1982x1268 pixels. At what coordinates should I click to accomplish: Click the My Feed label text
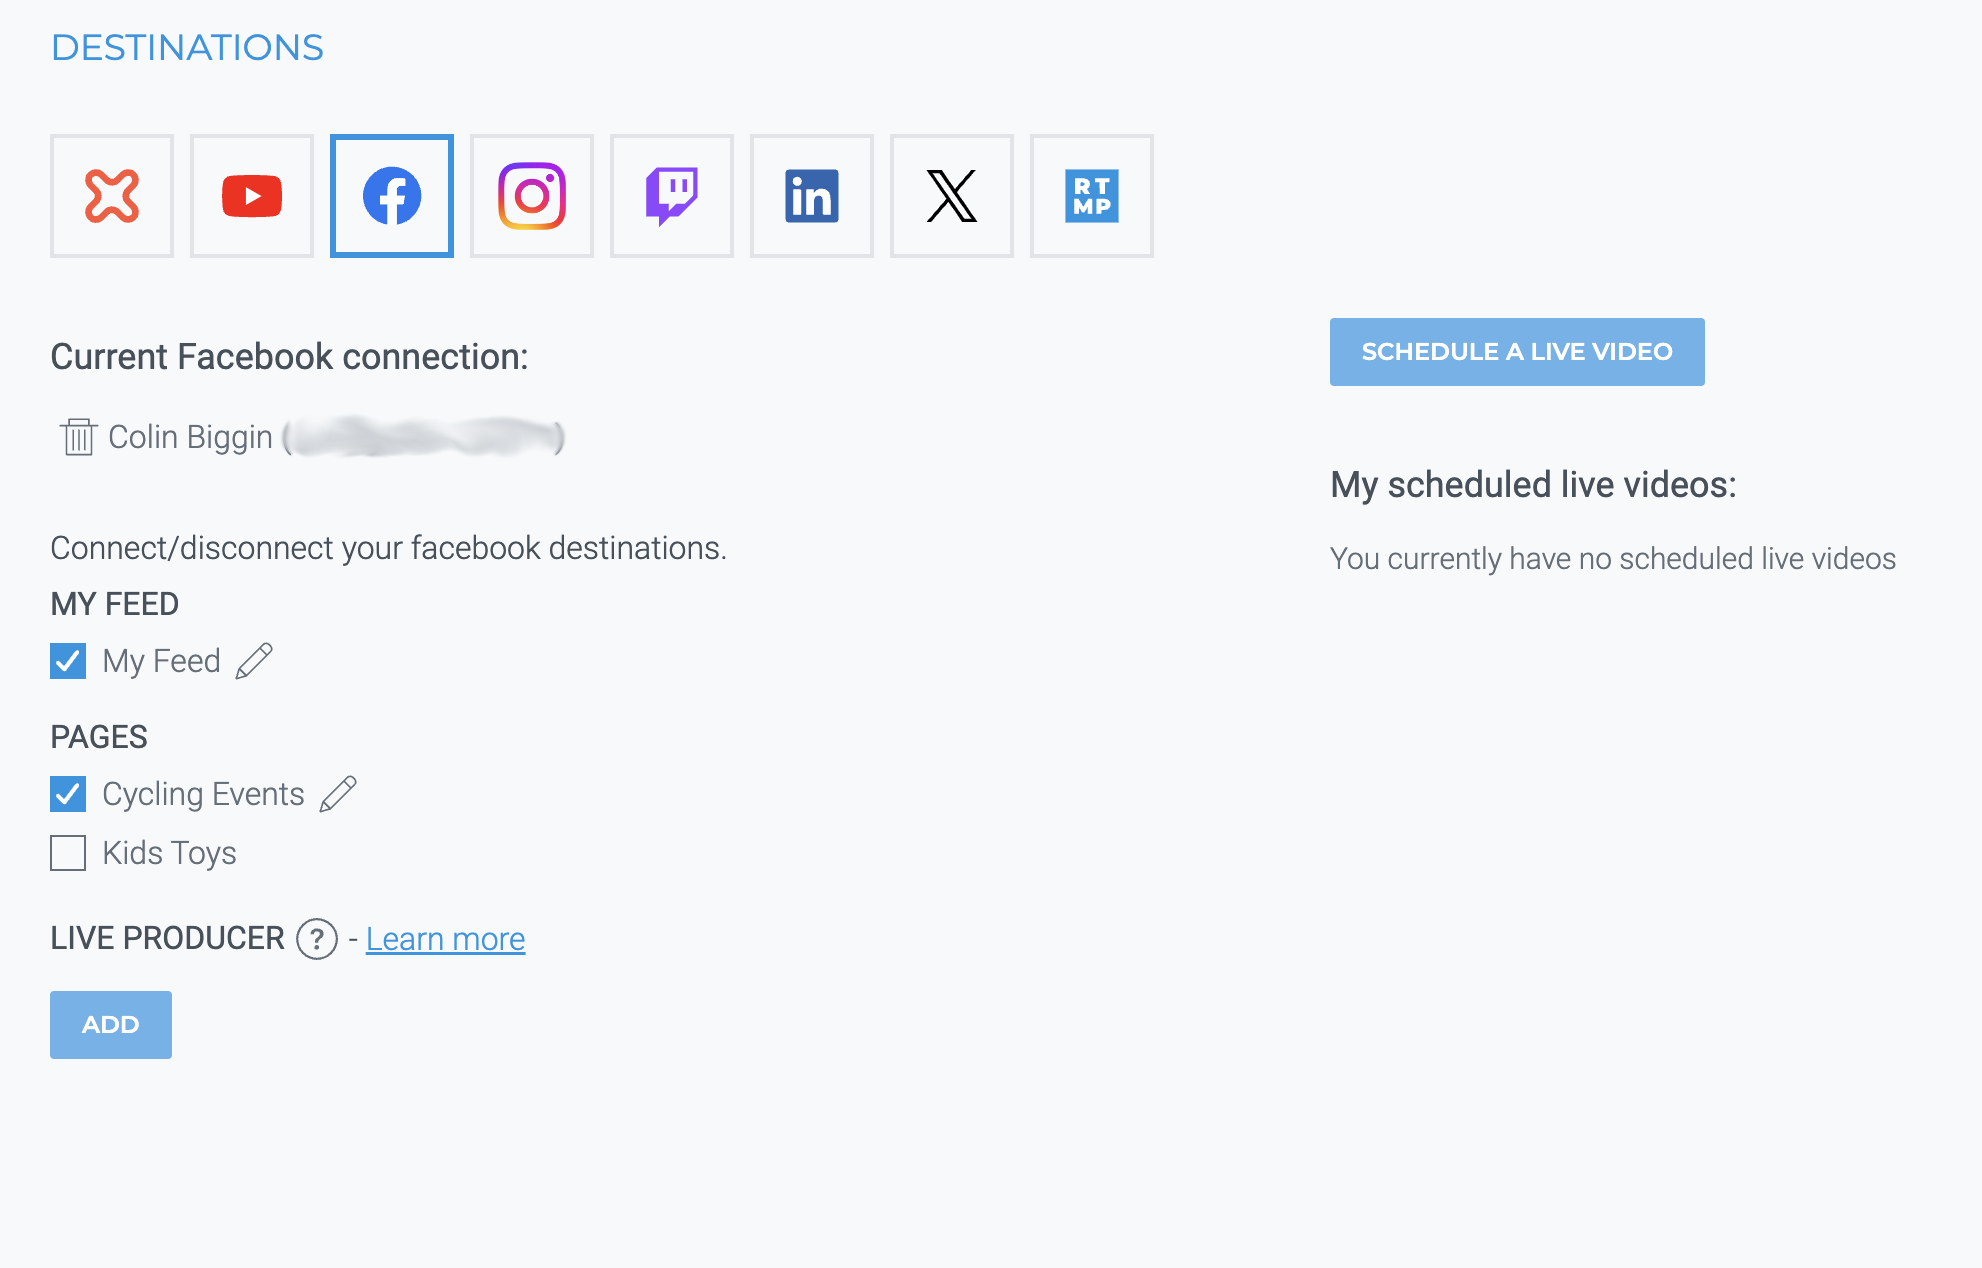pyautogui.click(x=161, y=661)
